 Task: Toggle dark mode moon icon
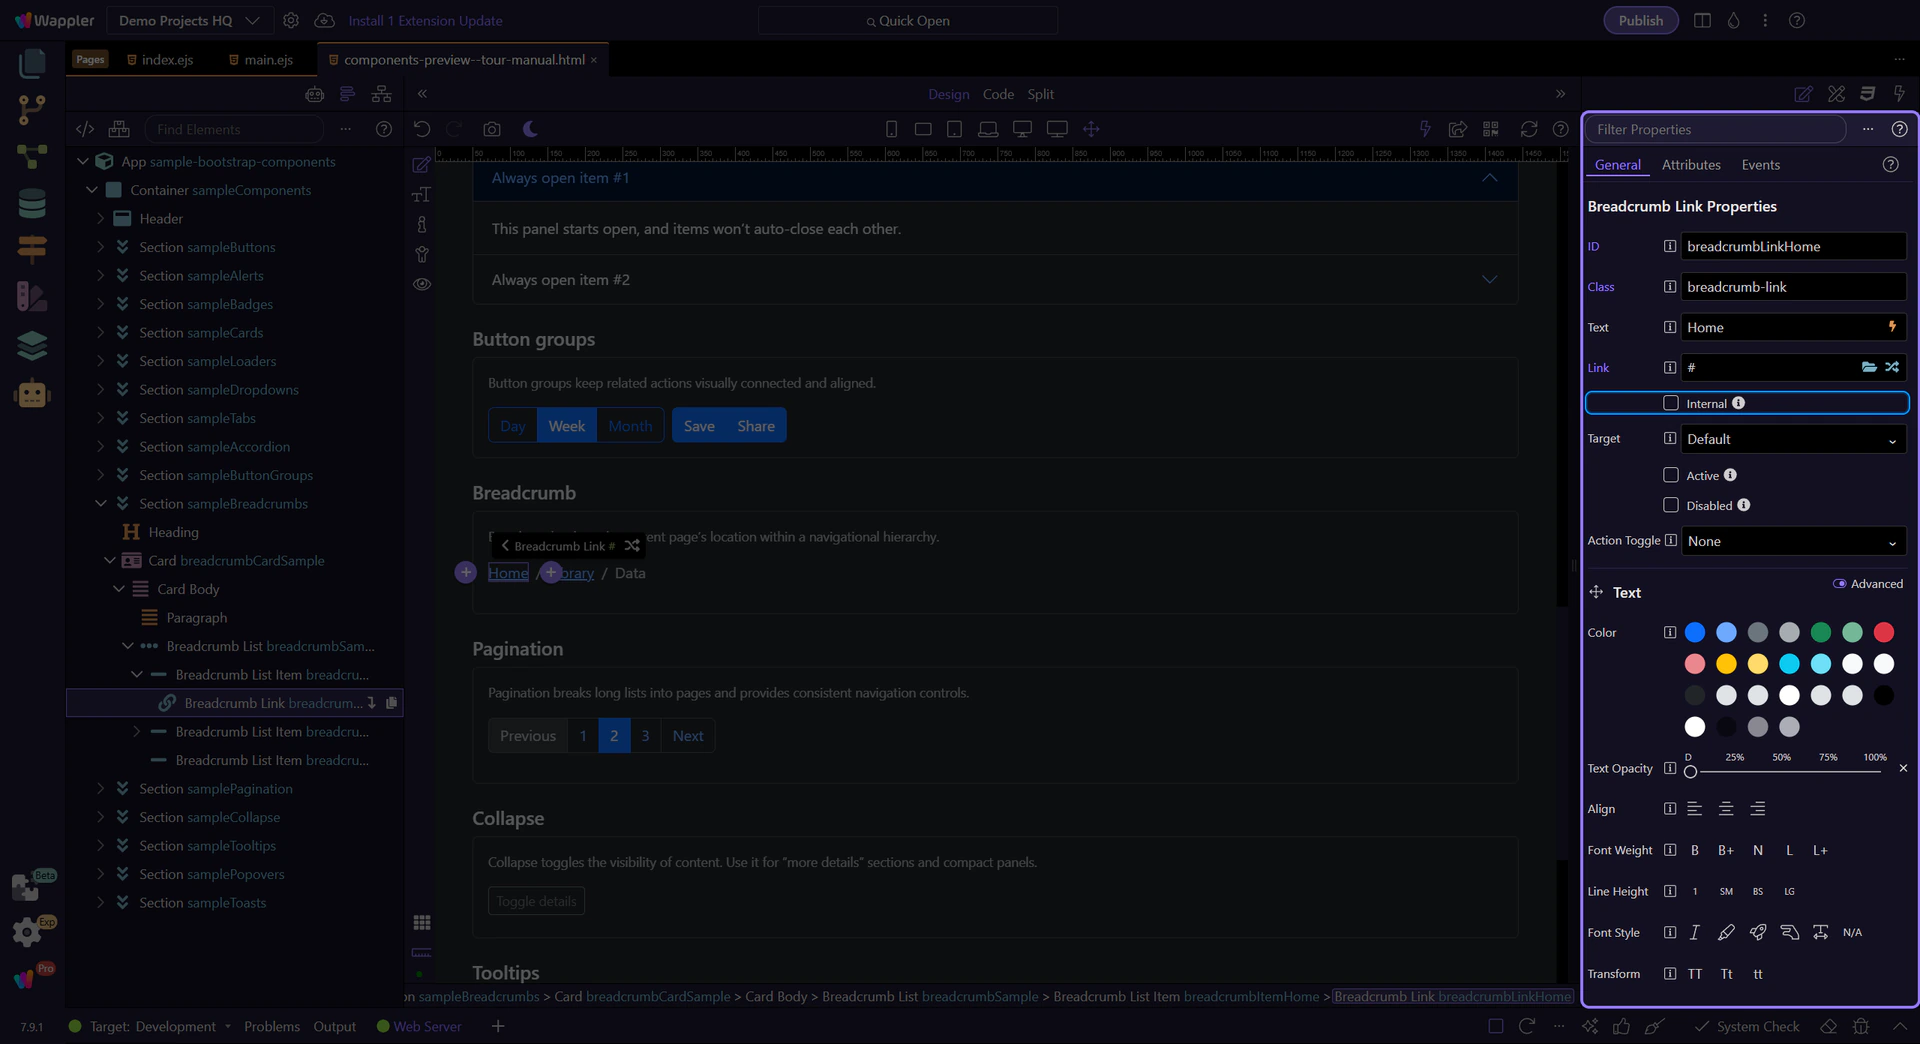pos(530,129)
